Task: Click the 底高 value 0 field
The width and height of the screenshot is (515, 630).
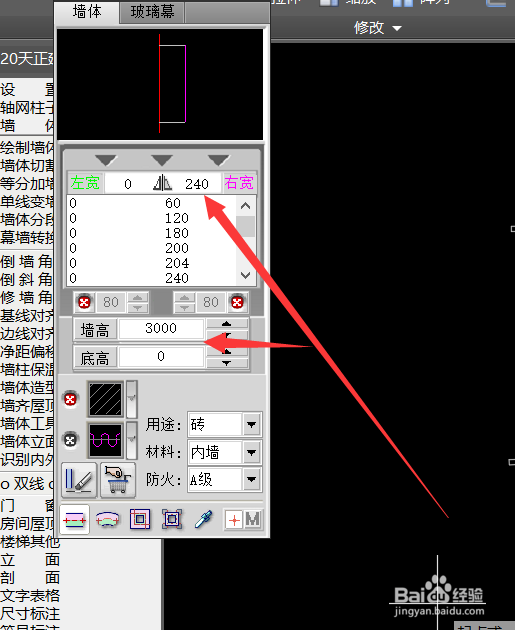Action: click(161, 356)
